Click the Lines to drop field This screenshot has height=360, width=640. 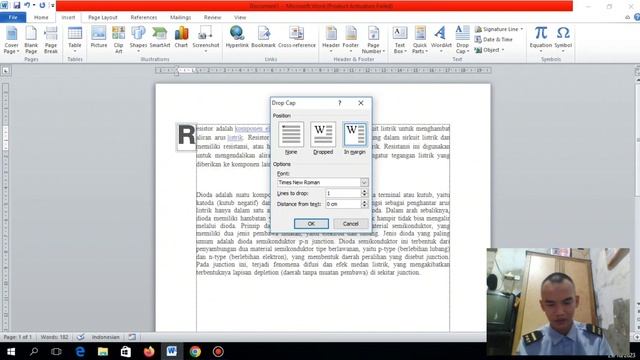tap(343, 193)
